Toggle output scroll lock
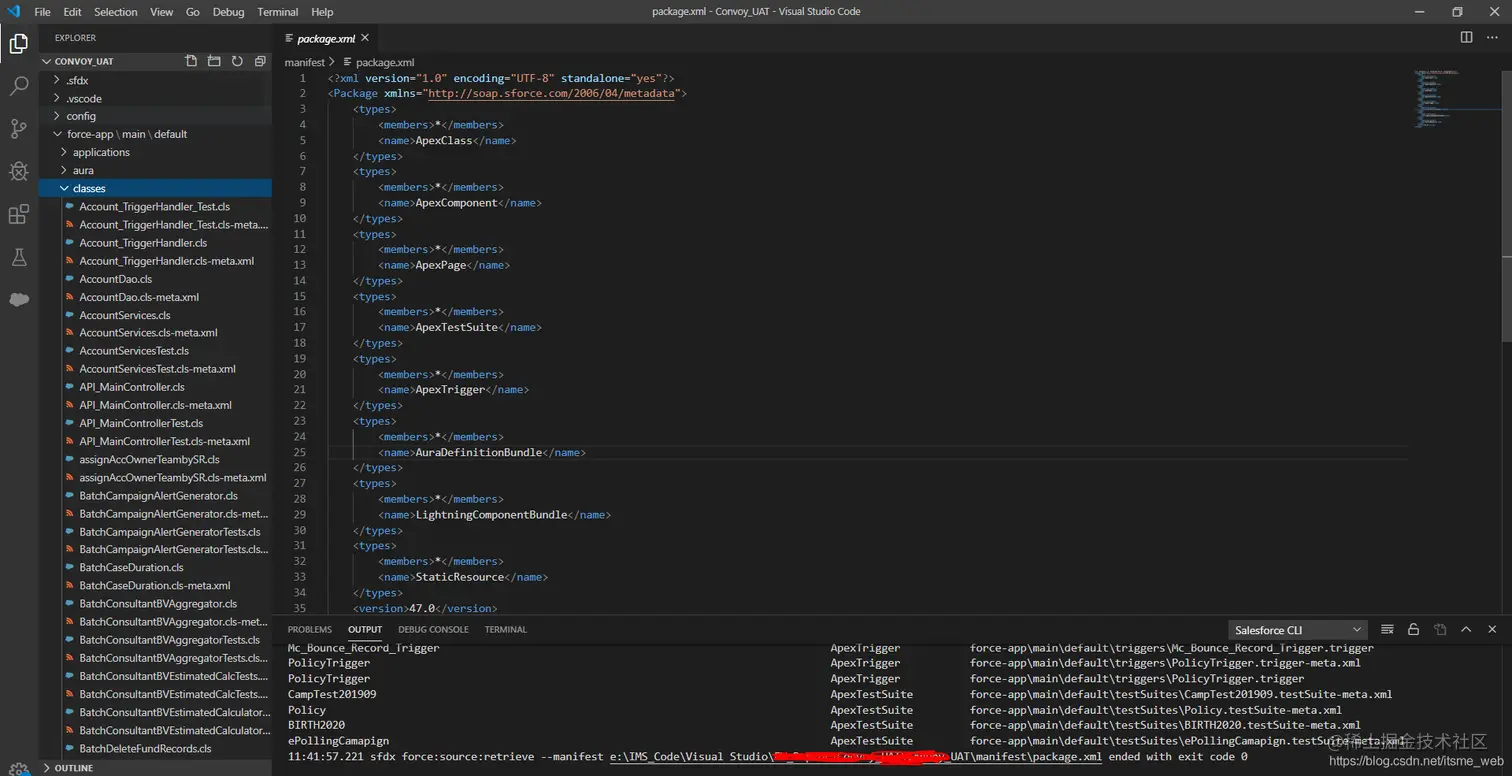Screen dimensions: 1512x776 1413,629
